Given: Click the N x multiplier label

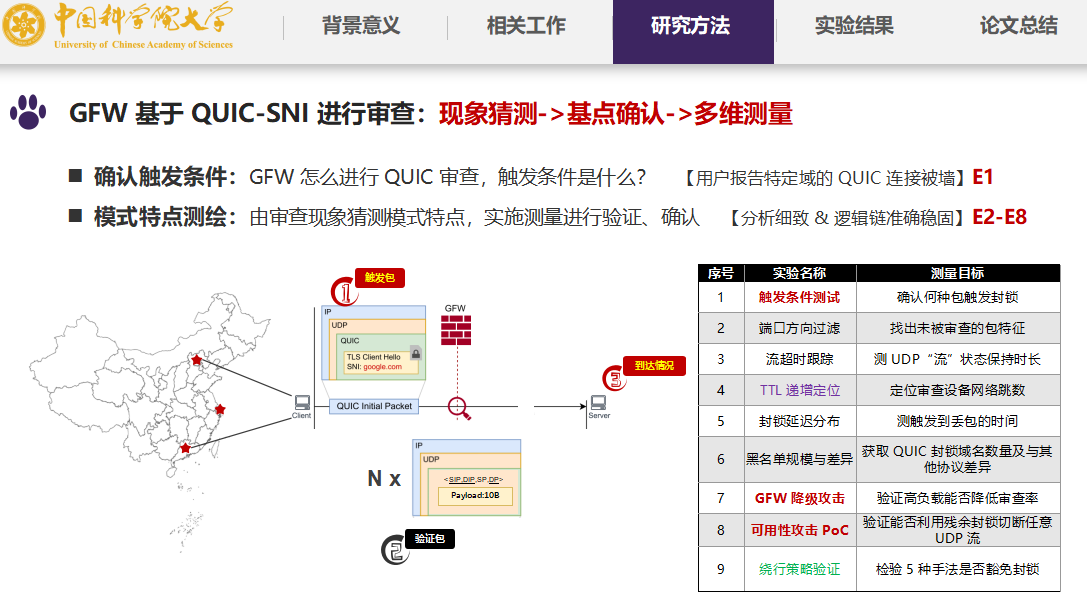Looking at the screenshot, I should (384, 478).
